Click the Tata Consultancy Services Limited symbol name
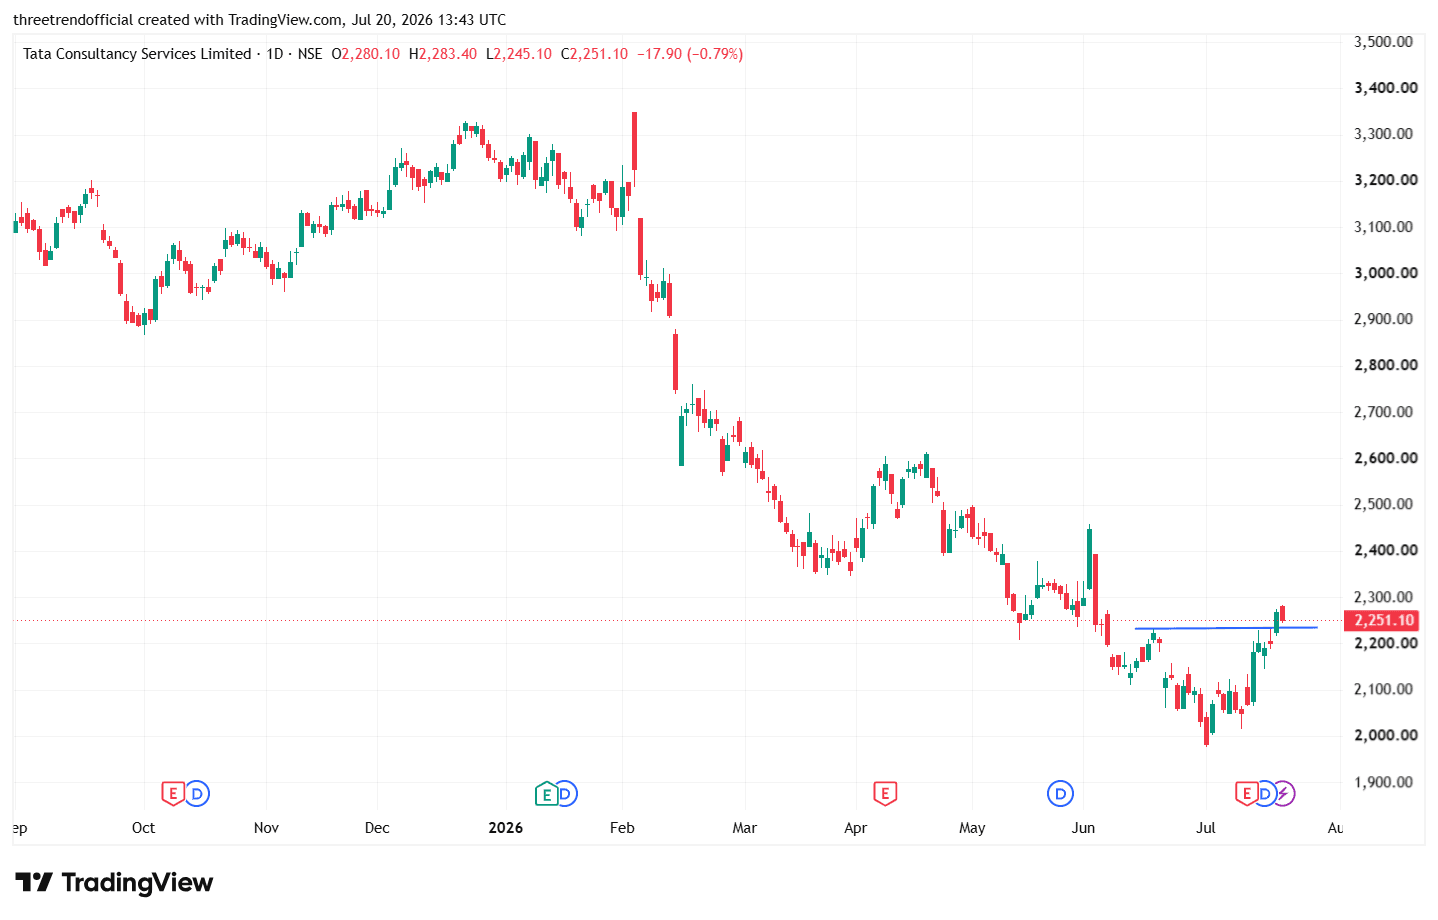 tap(137, 54)
